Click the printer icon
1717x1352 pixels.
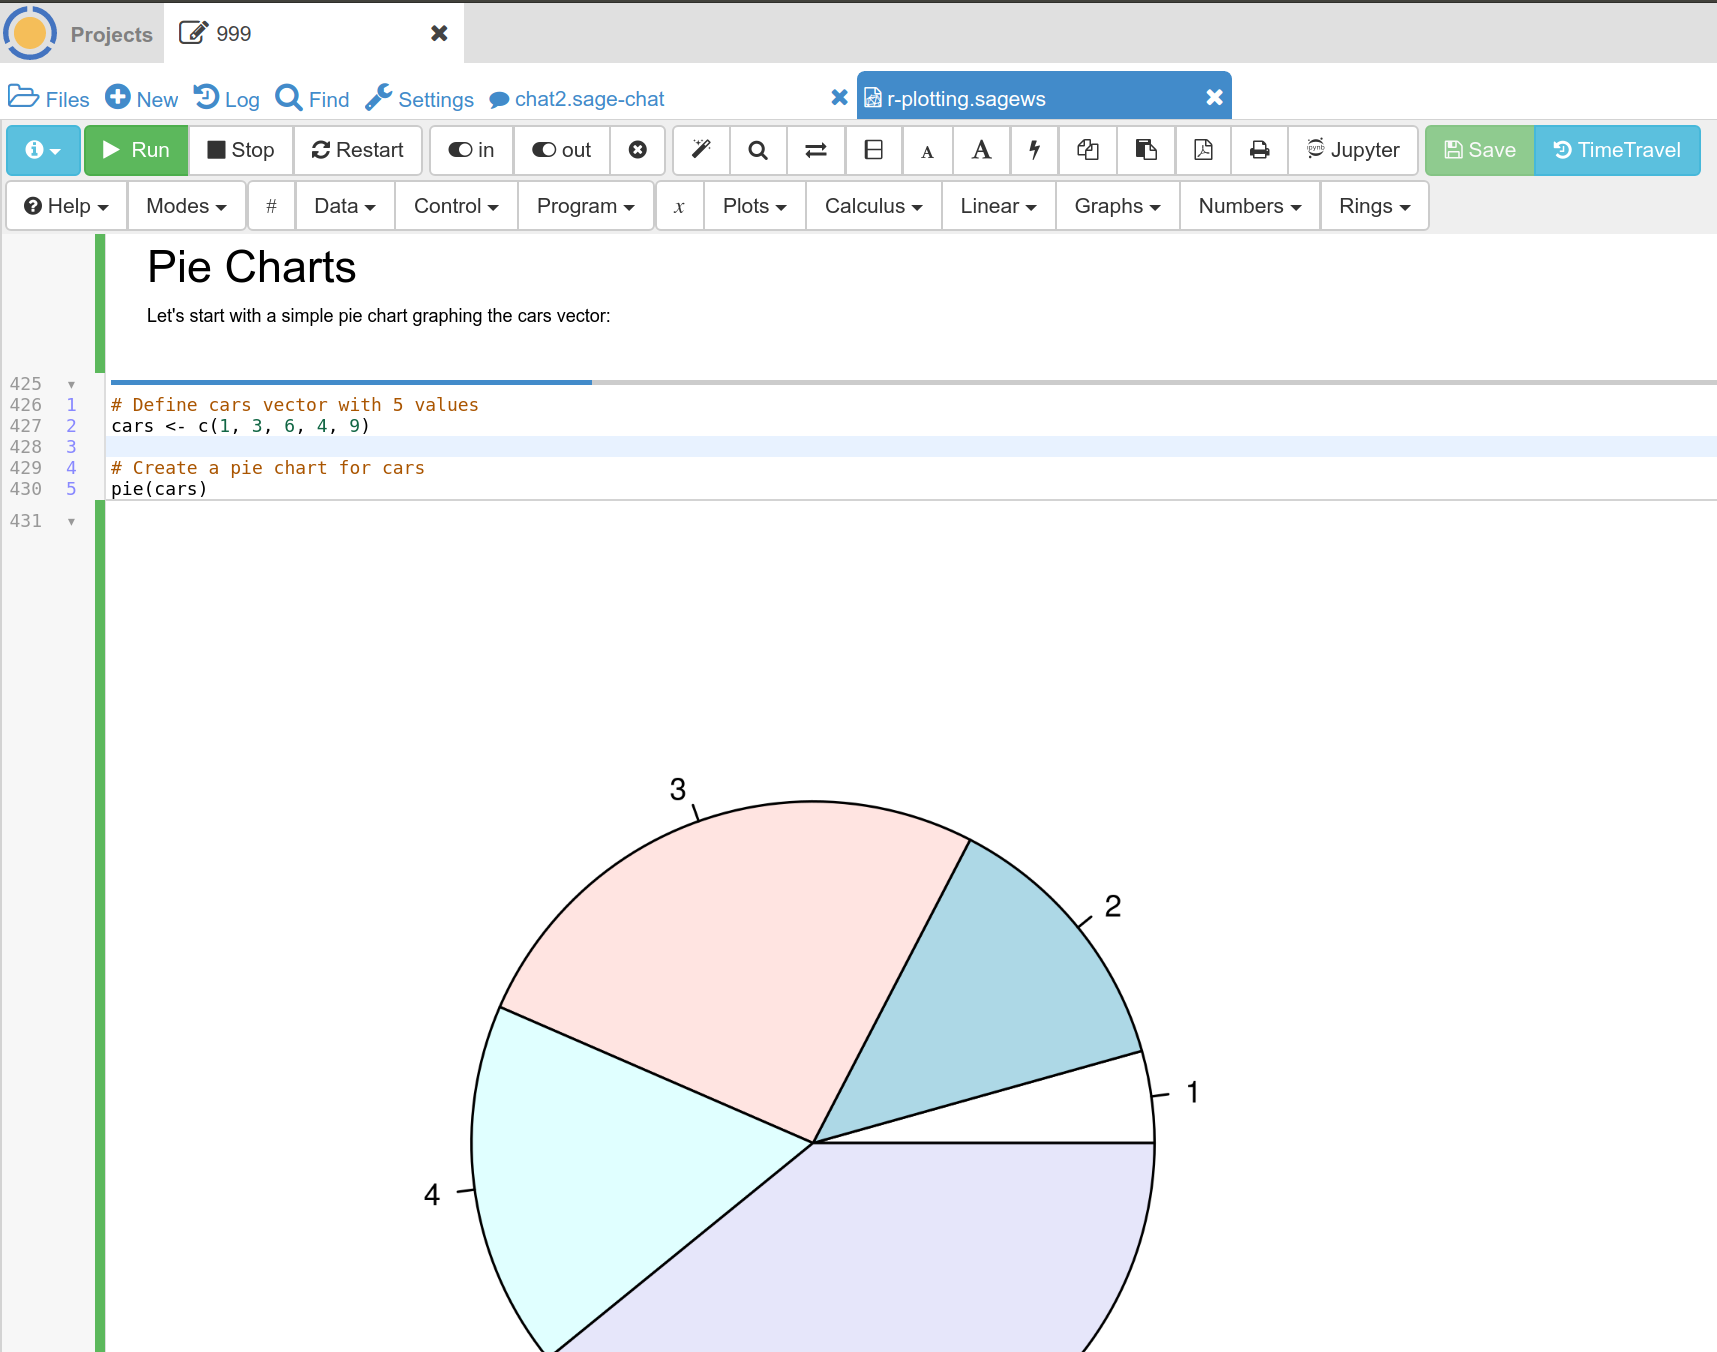(1259, 150)
